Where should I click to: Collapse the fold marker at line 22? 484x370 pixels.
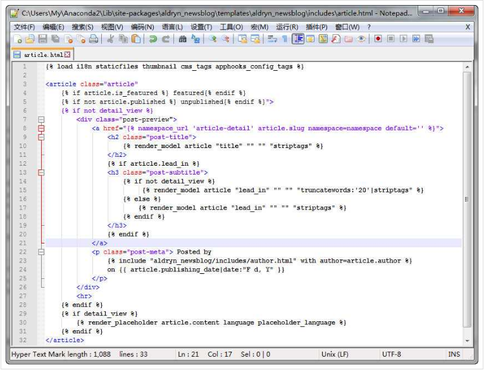41,252
